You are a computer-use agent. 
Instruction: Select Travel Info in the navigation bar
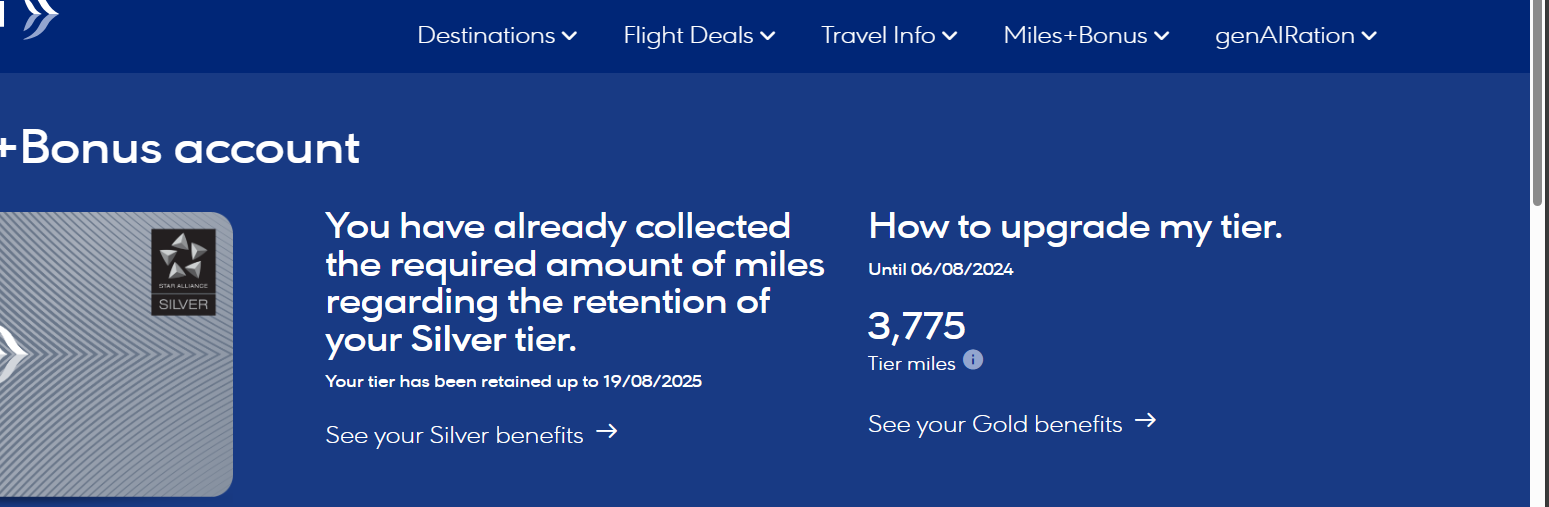point(878,36)
